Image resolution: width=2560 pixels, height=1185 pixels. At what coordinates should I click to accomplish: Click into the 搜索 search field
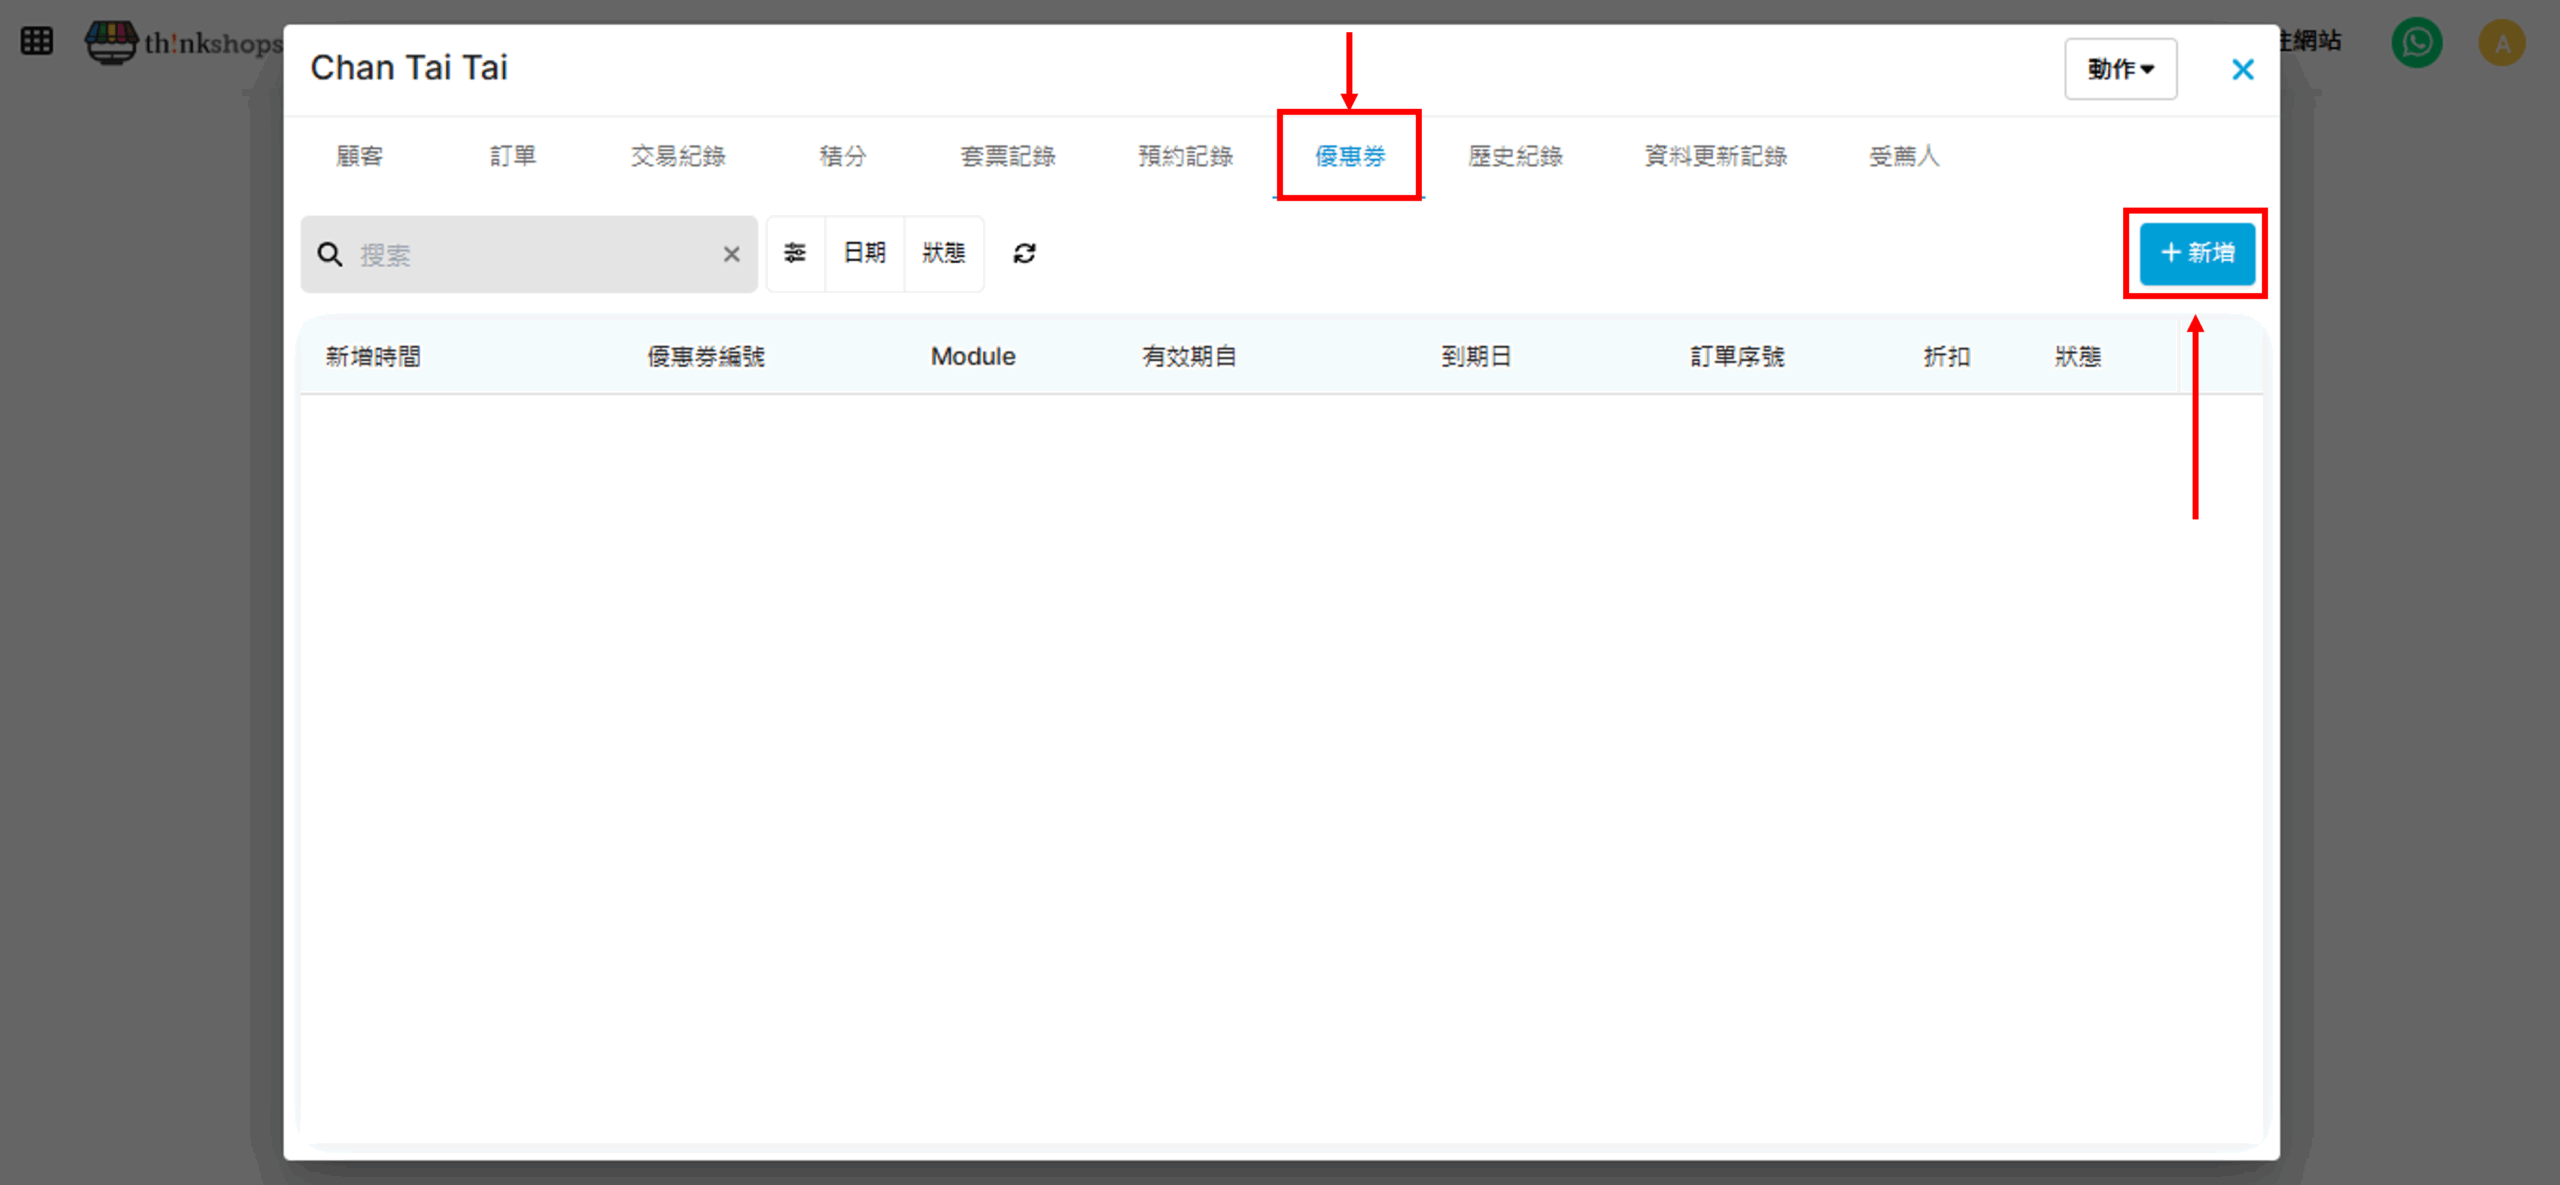[x=530, y=254]
